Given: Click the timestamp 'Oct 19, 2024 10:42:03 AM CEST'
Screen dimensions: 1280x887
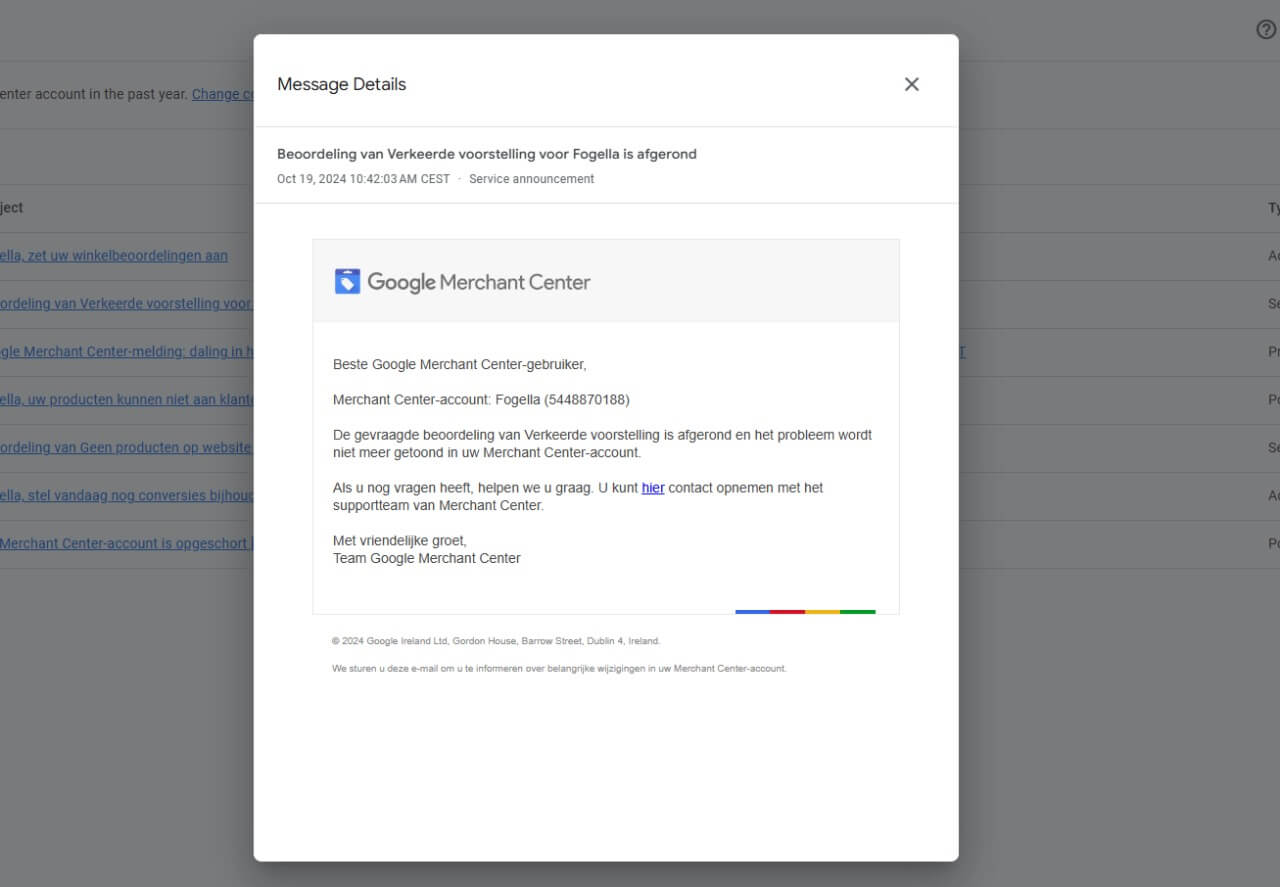Looking at the screenshot, I should [363, 179].
